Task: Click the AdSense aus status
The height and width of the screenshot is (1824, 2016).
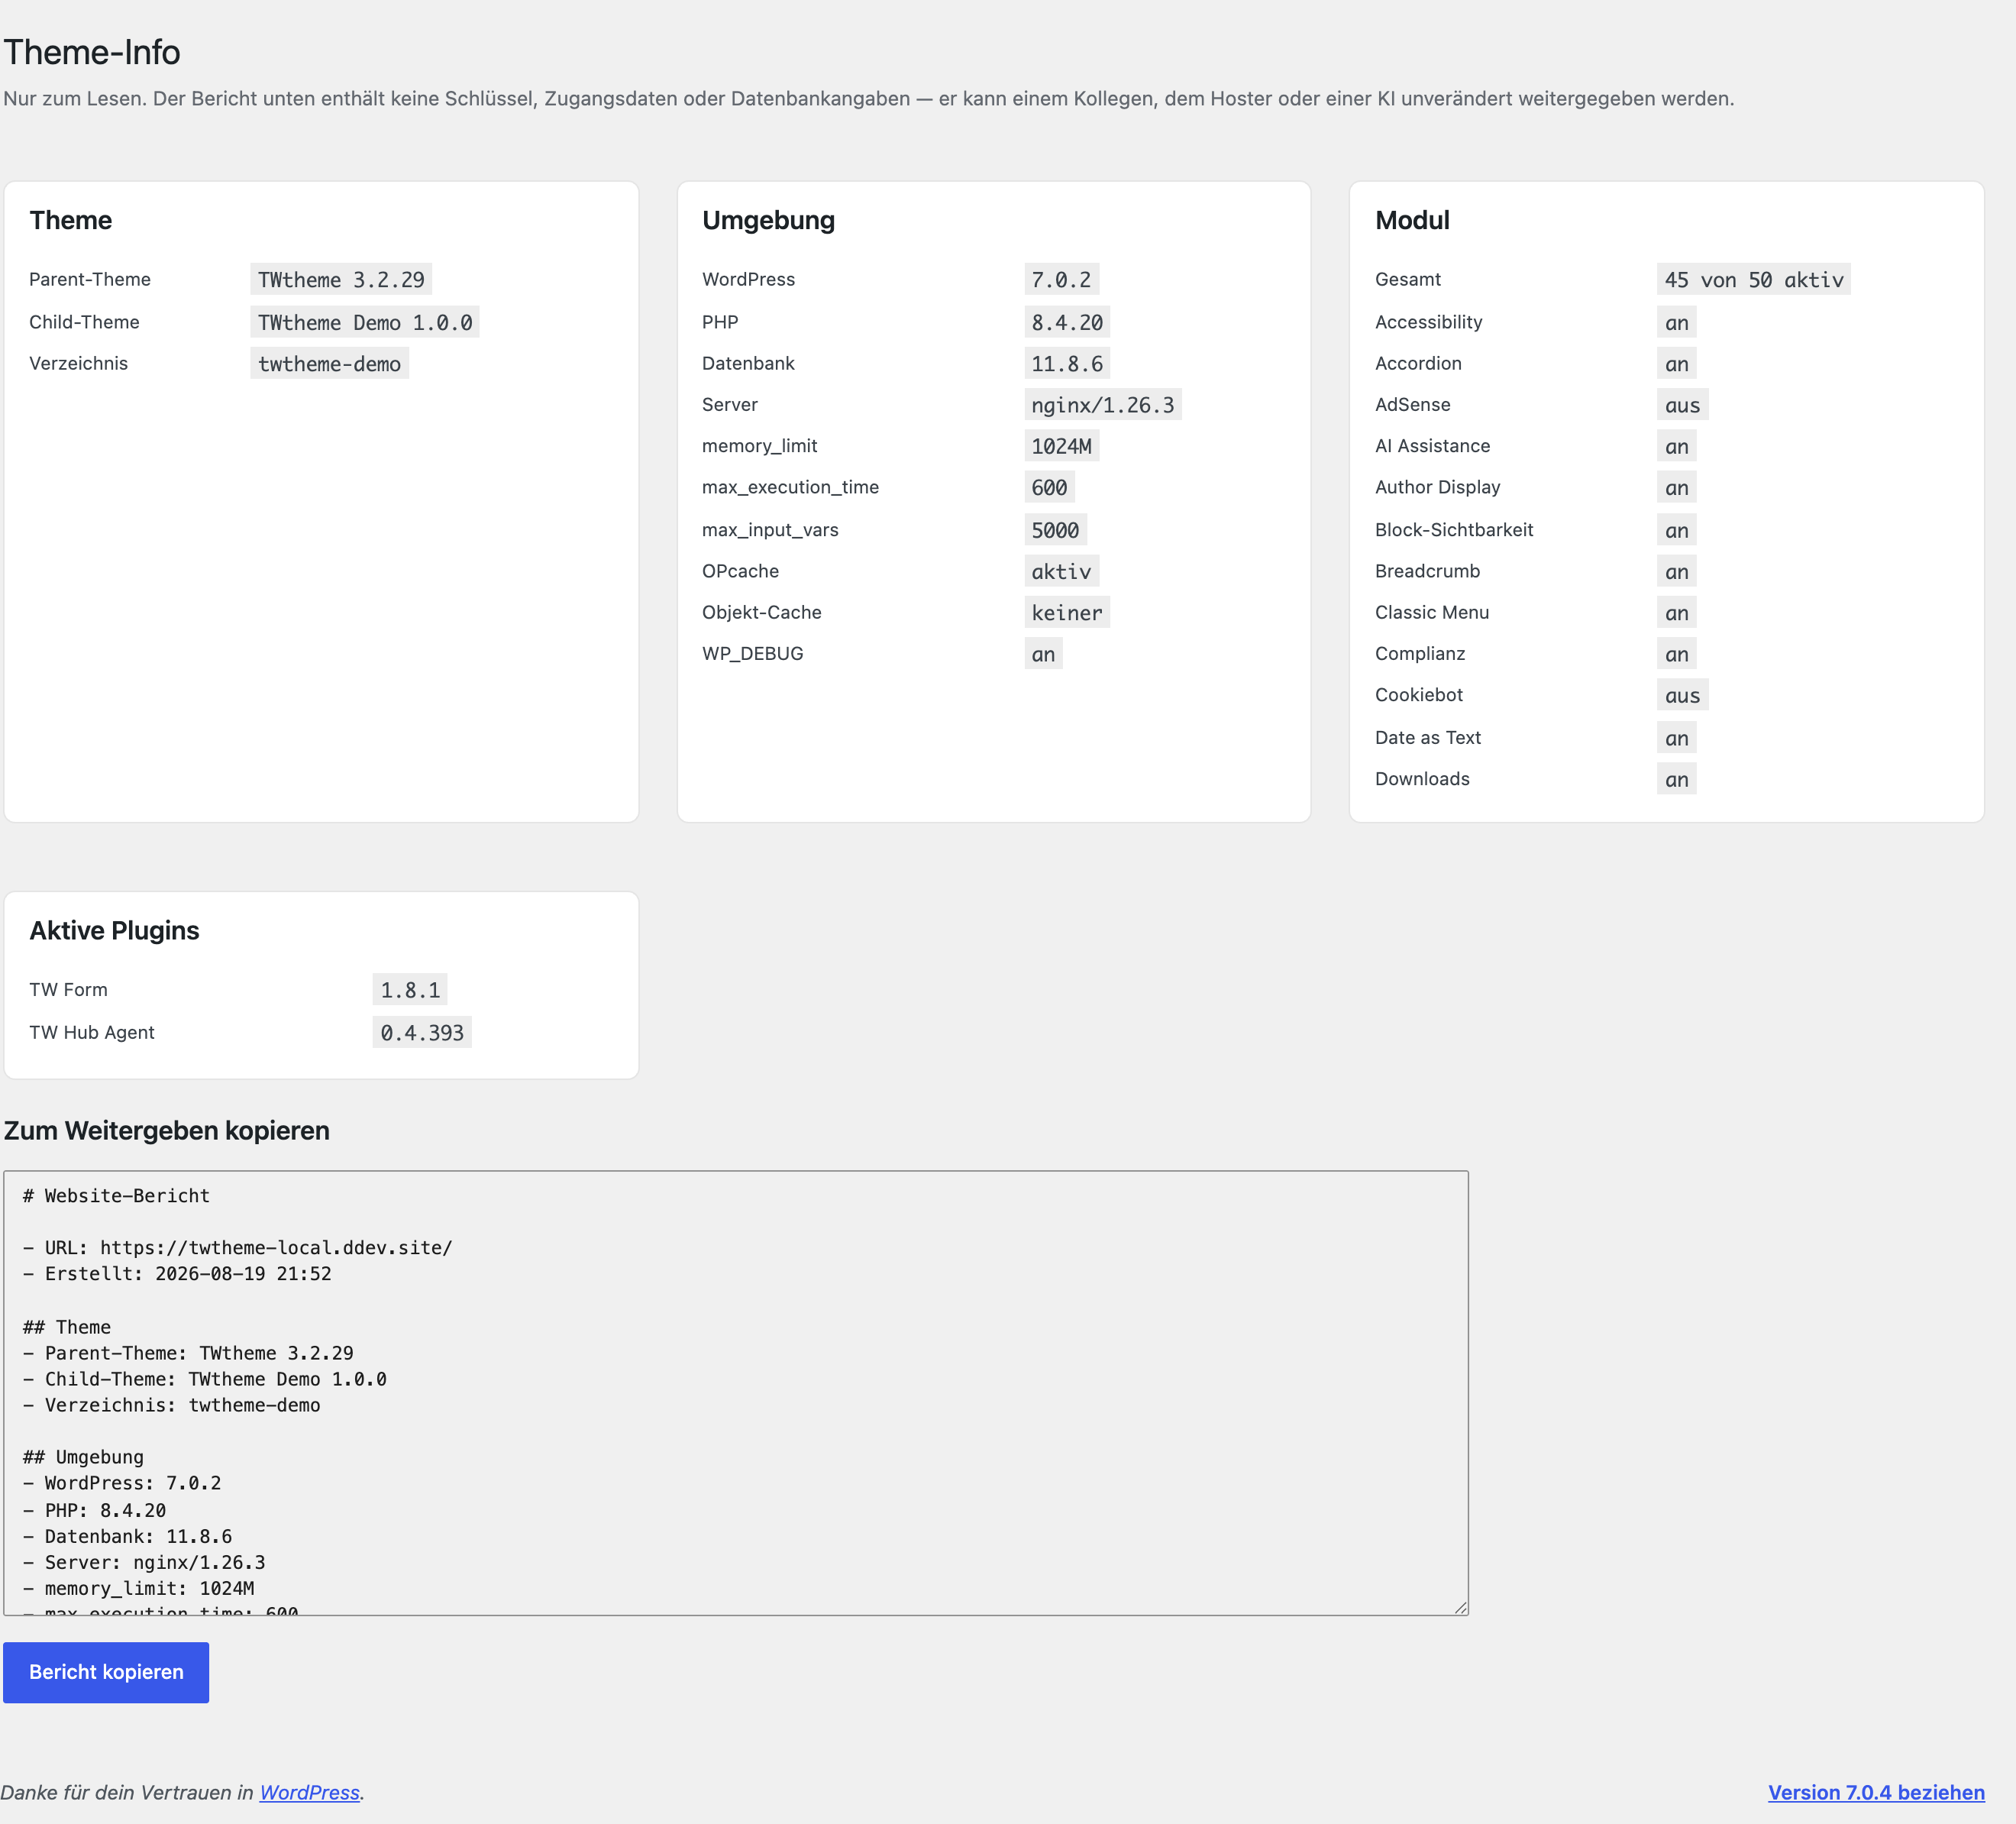Action: pos(1682,405)
